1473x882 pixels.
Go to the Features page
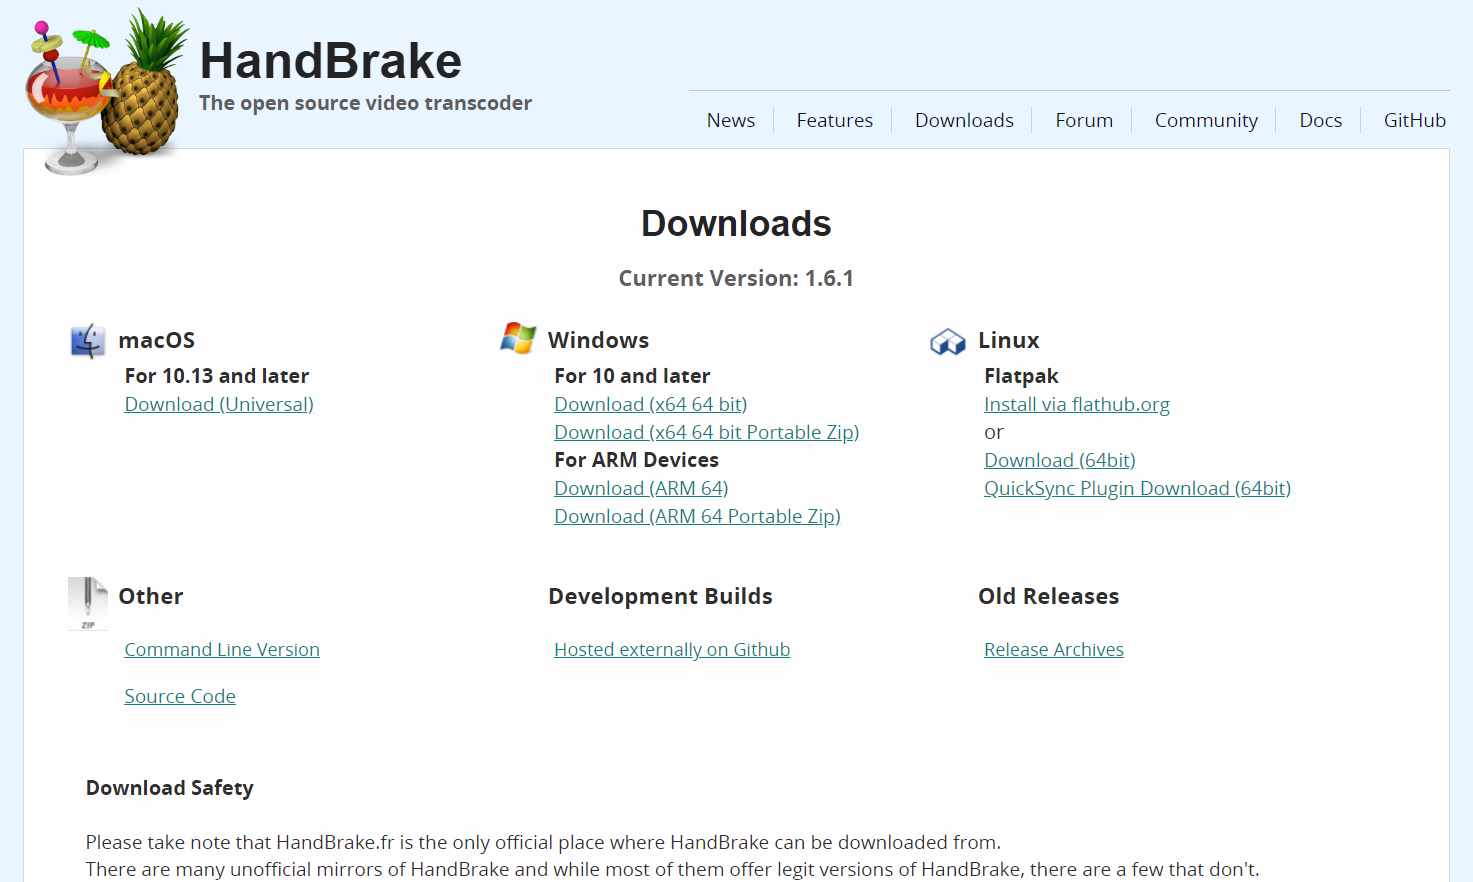(x=835, y=120)
